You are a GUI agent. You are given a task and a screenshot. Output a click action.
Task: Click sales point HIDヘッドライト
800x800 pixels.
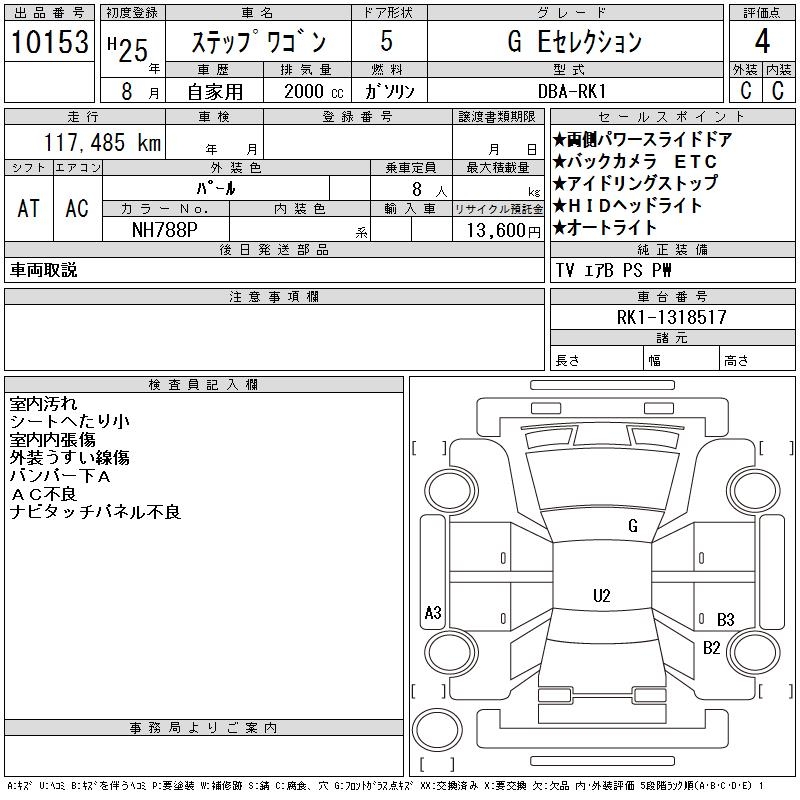(x=628, y=206)
